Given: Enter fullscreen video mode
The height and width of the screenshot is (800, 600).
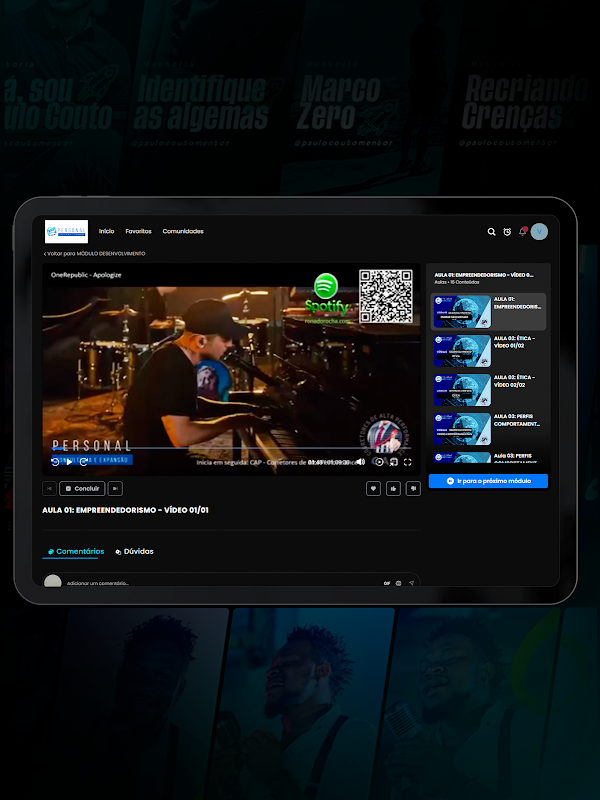Looking at the screenshot, I should 408,462.
